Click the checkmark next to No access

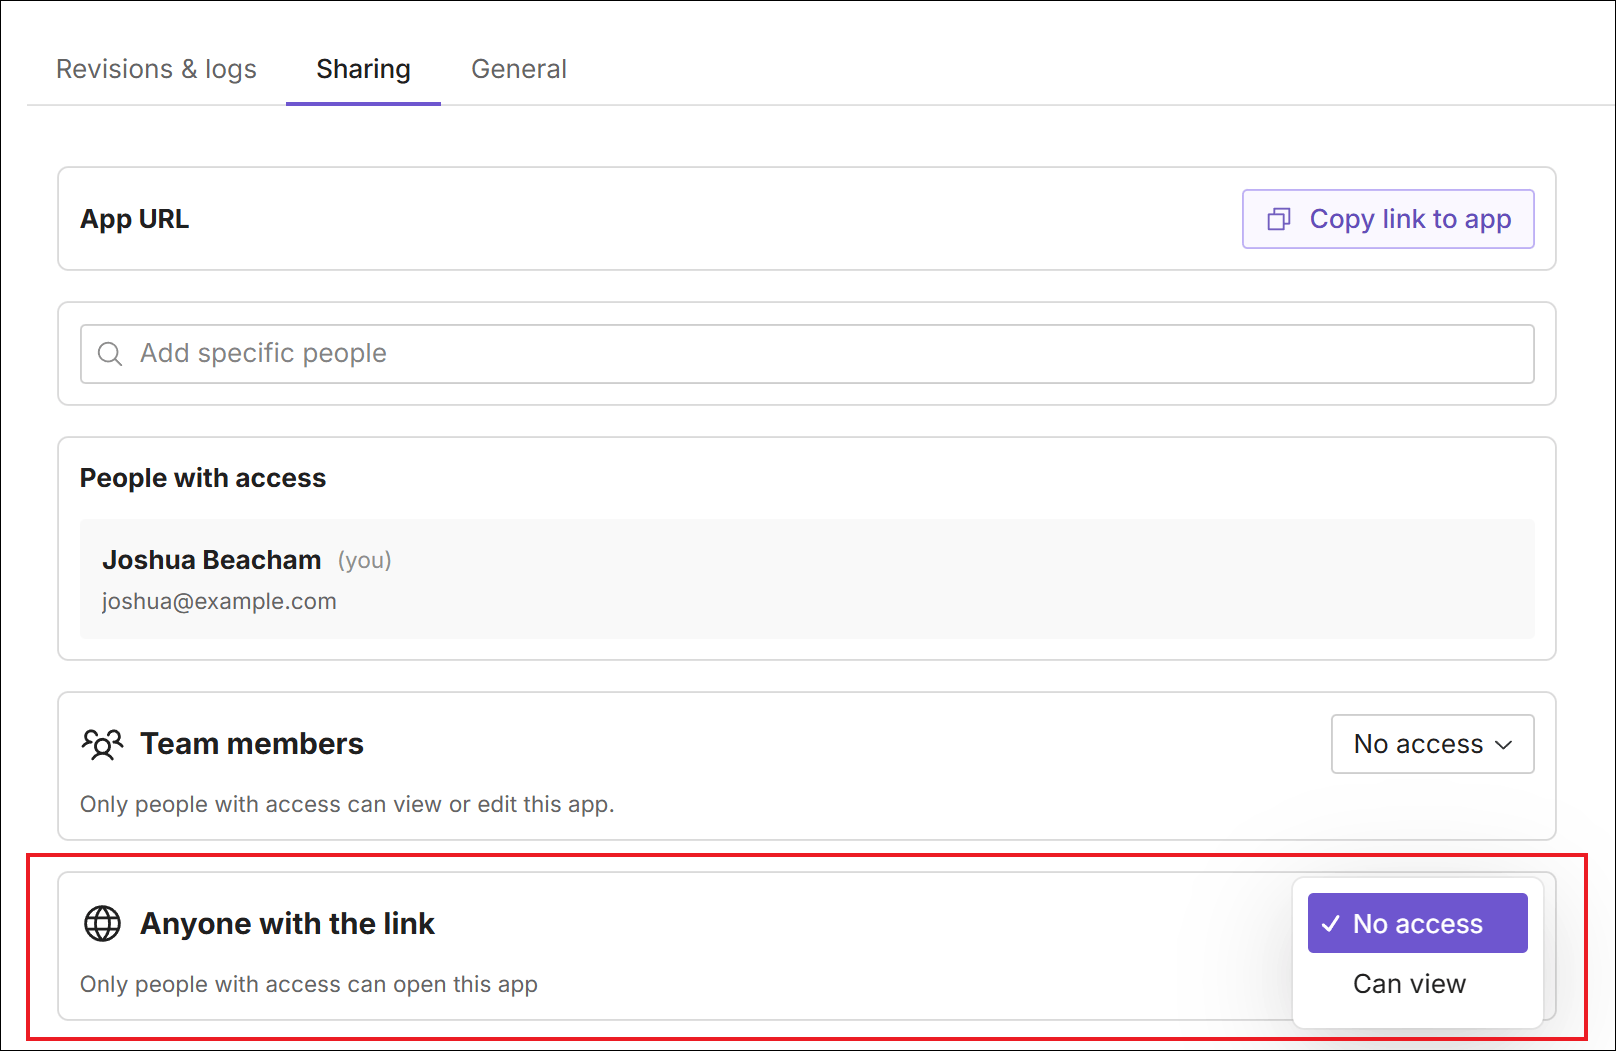tap(1331, 923)
